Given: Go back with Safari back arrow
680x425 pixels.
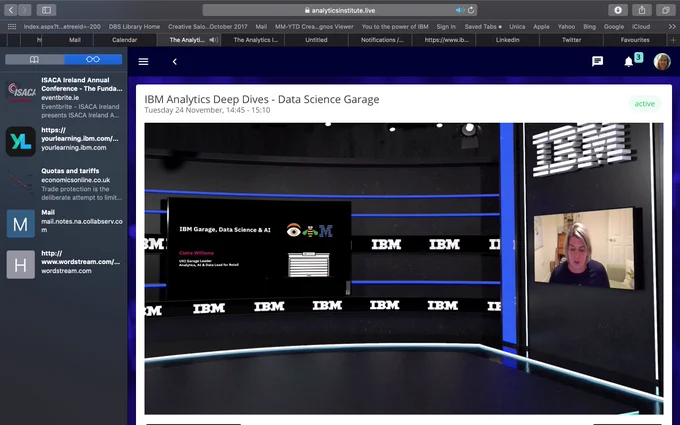Looking at the screenshot, I should [11, 10].
